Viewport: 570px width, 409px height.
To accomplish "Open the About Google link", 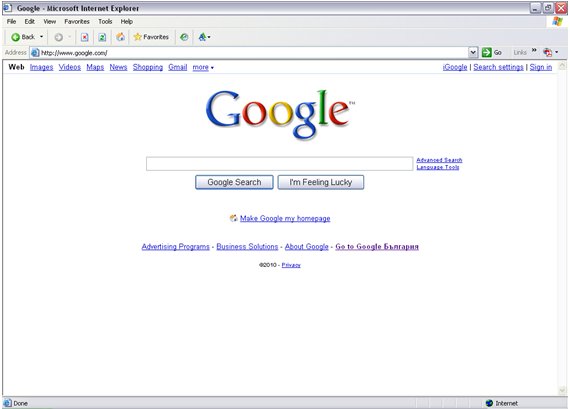I will tap(306, 246).
